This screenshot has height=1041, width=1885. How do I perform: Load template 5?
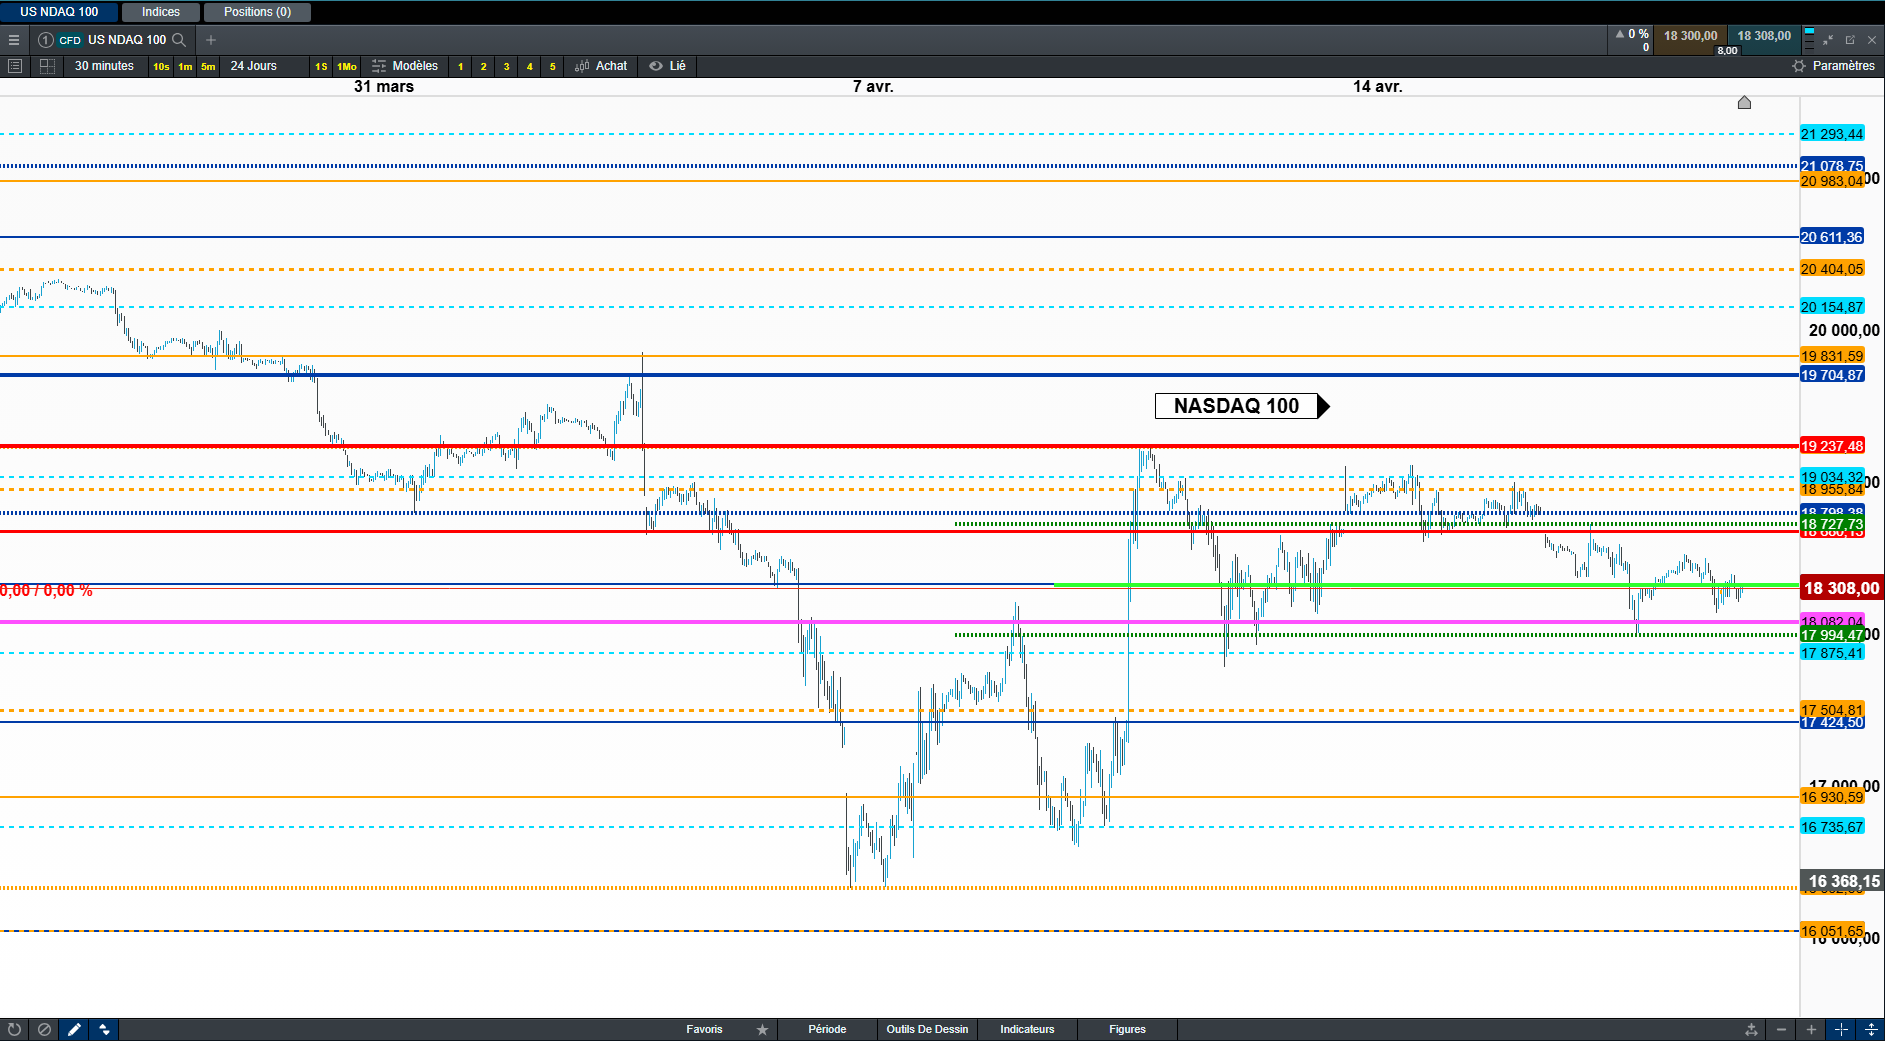coord(553,67)
